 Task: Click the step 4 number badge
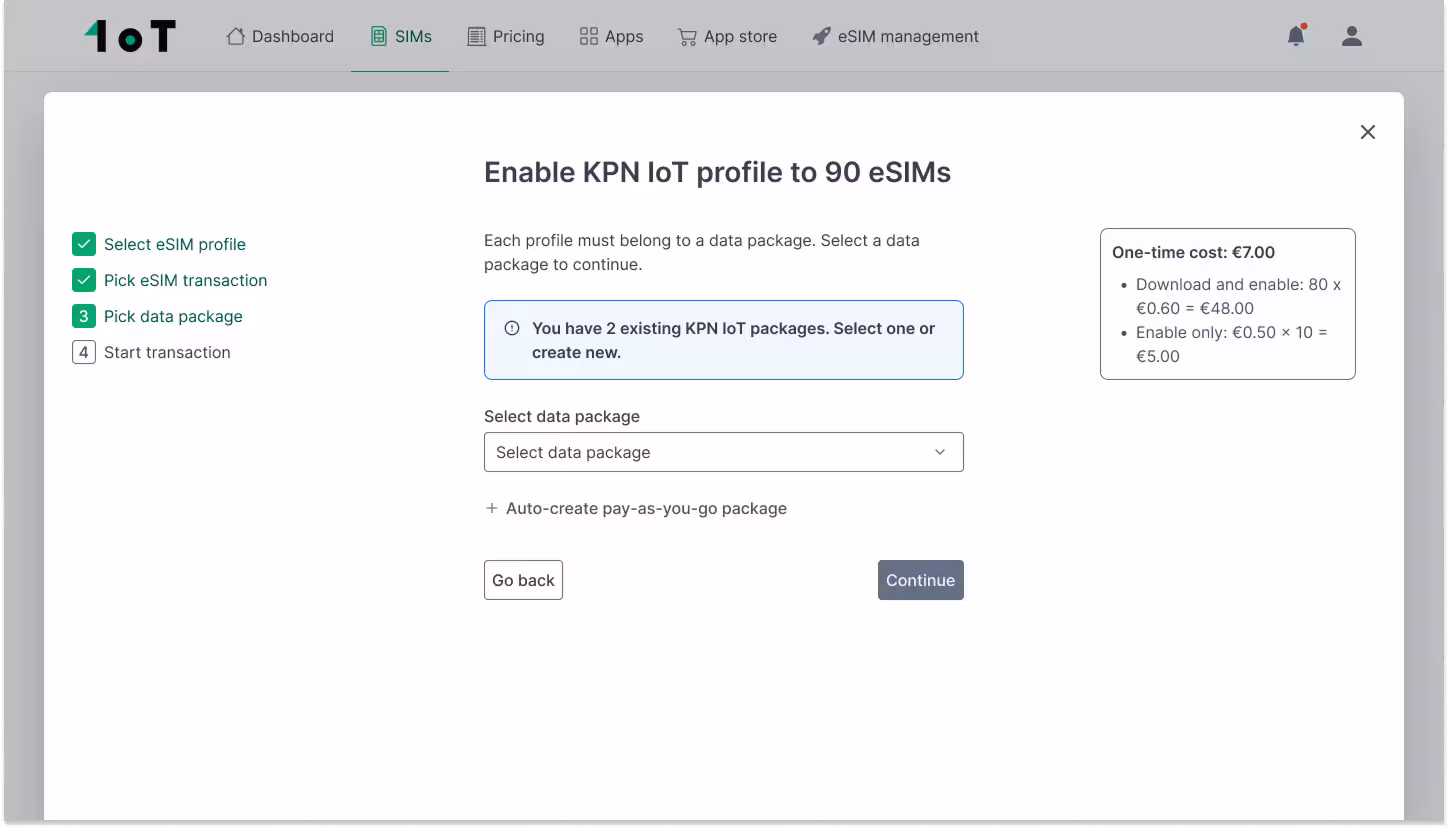[x=84, y=352]
